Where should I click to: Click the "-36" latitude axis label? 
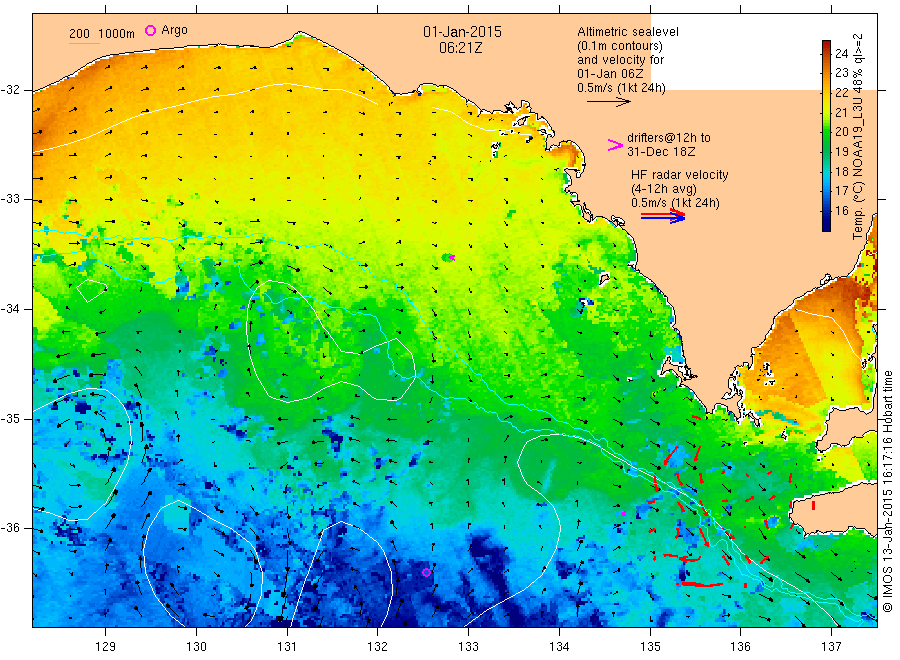(x=10, y=528)
